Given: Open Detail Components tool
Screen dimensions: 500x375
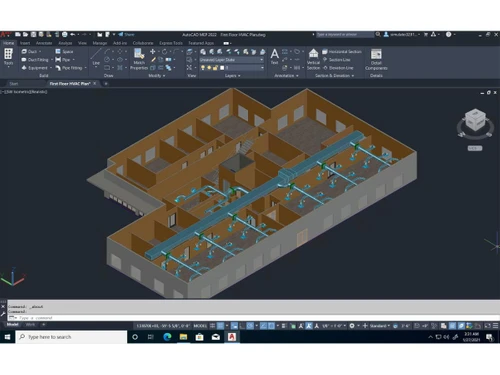Looking at the screenshot, I should coord(376,59).
